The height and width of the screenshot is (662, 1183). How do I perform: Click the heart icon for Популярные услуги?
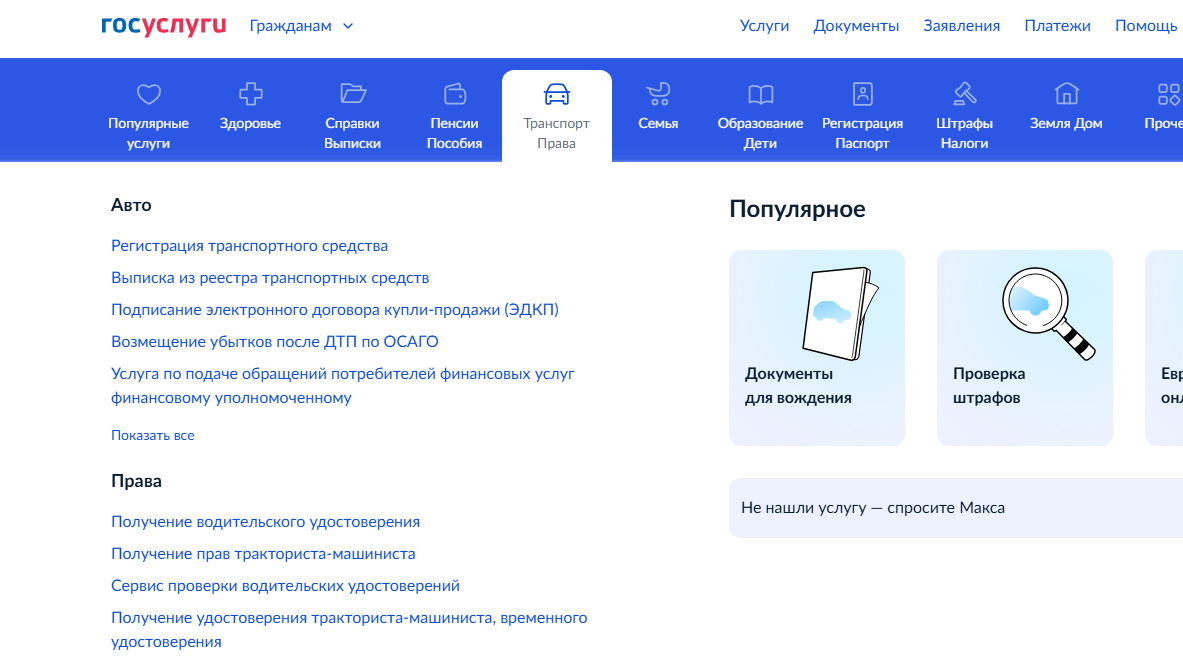[149, 94]
